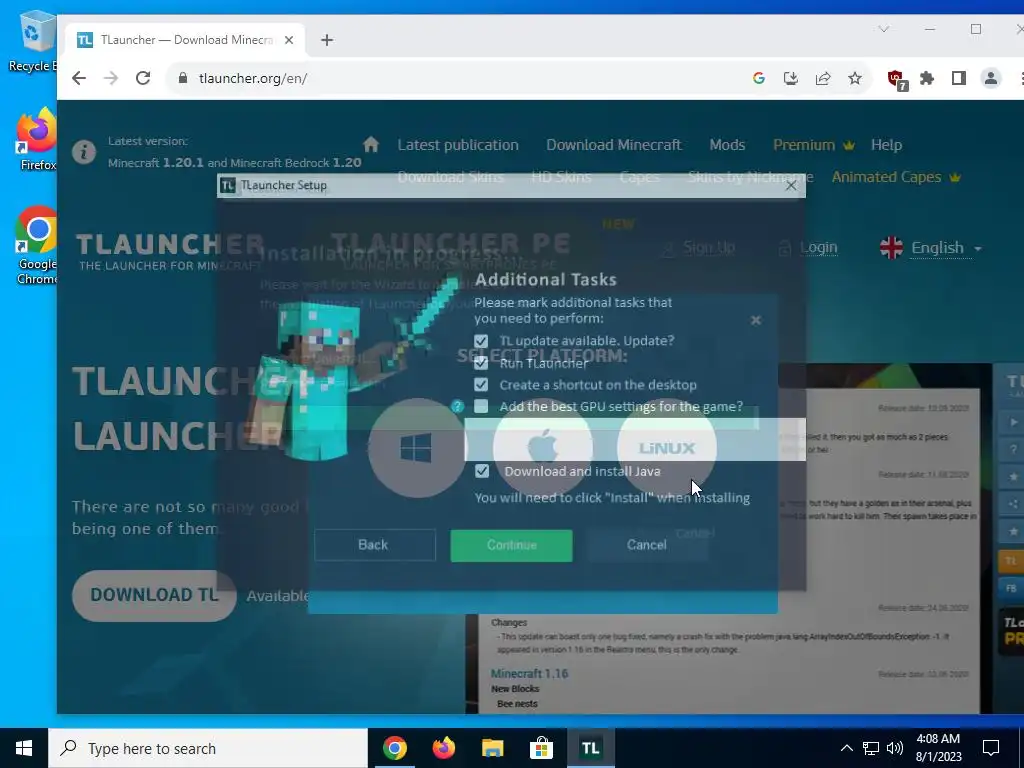1024x768 pixels.
Task: Reload the tlauncher.org page
Action: pos(143,78)
